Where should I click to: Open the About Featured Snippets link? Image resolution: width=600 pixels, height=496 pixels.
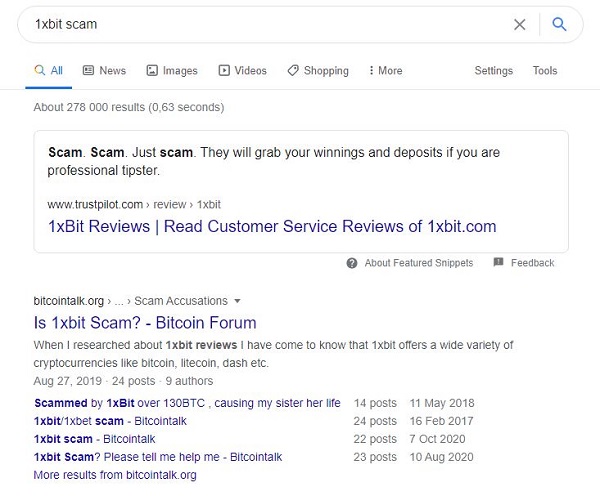tap(419, 263)
